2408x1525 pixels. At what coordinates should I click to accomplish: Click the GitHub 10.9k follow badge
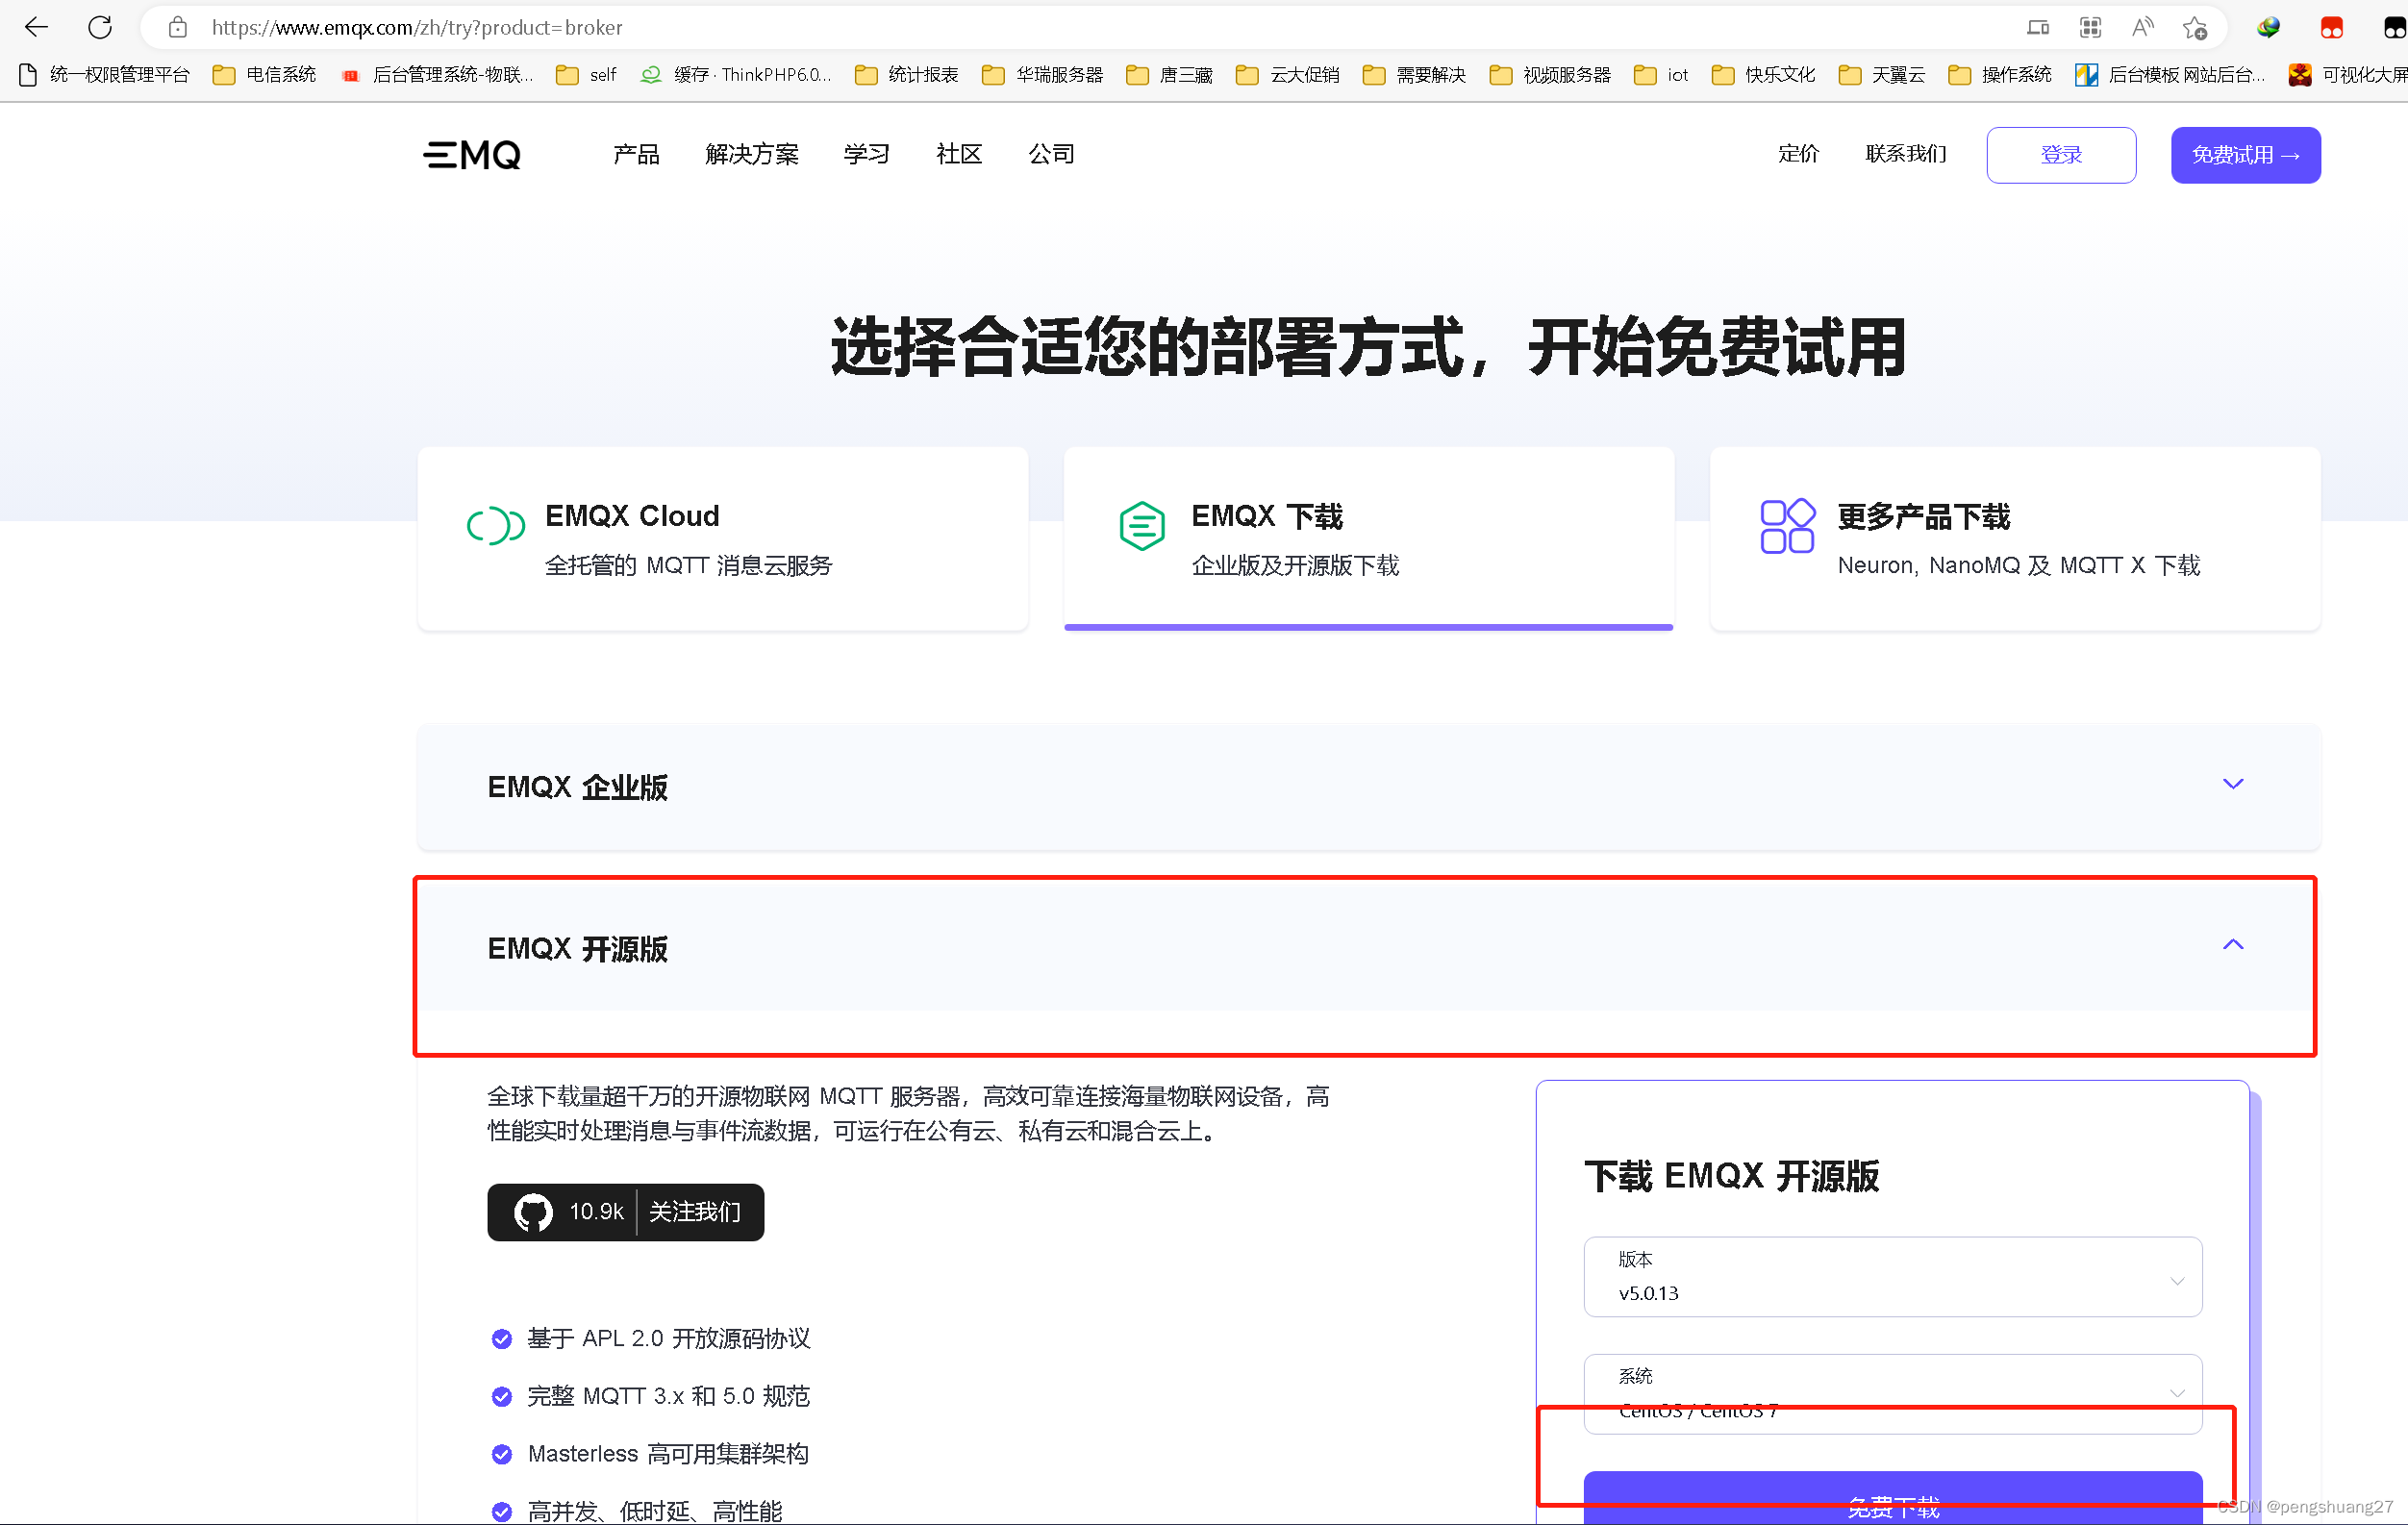click(x=625, y=1212)
